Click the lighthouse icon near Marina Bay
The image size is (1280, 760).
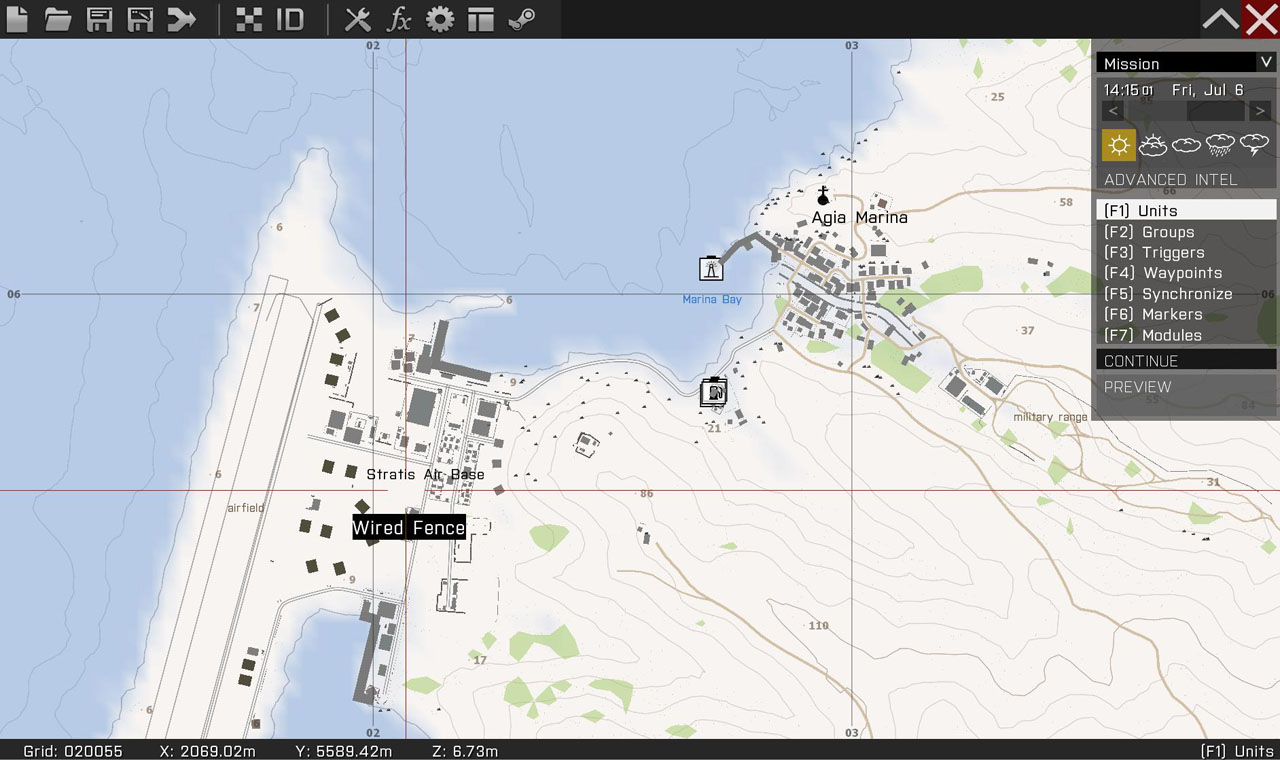710,267
